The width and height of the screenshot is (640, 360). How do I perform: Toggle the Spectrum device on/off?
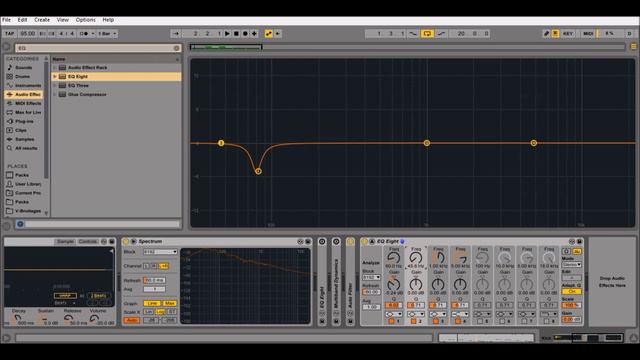tap(126, 241)
